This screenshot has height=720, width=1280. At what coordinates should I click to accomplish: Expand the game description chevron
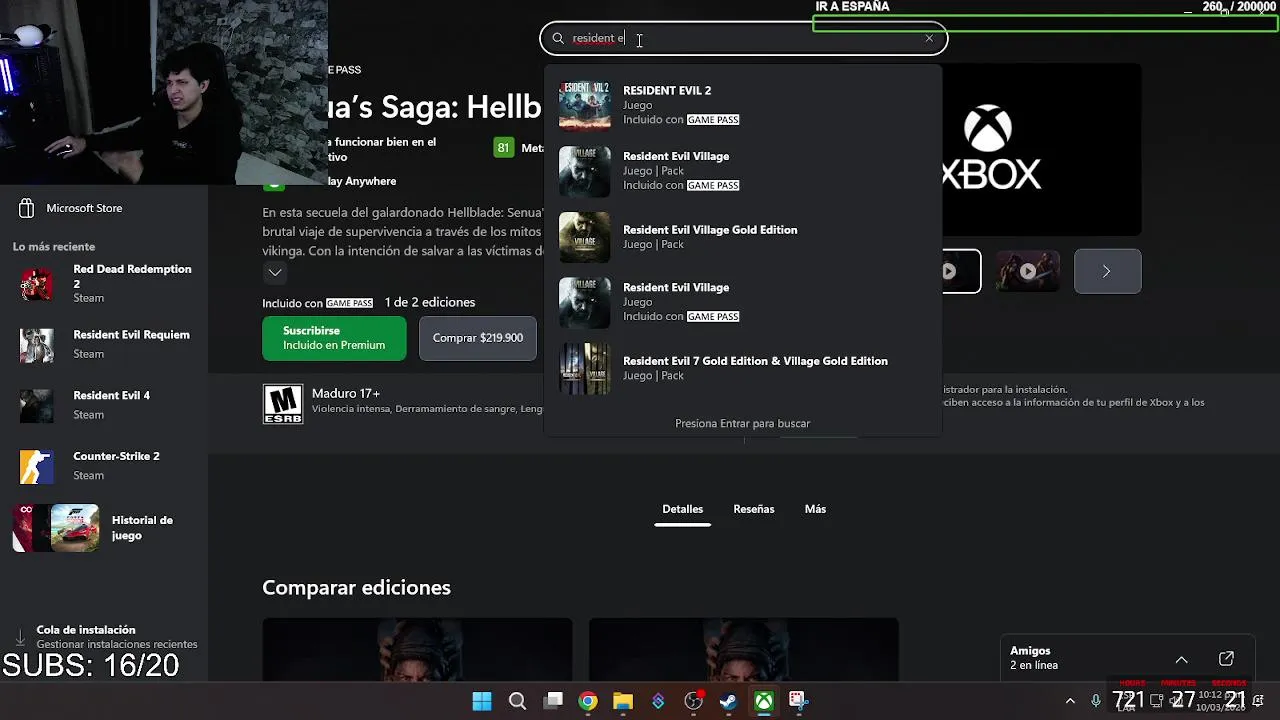[x=275, y=272]
